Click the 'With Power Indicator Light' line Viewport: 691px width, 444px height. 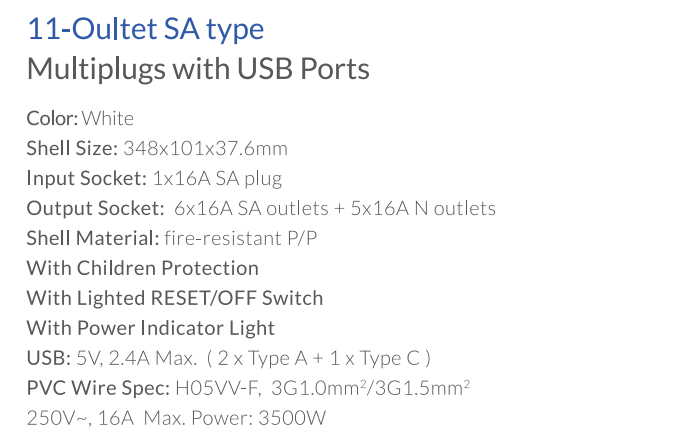[151, 328]
